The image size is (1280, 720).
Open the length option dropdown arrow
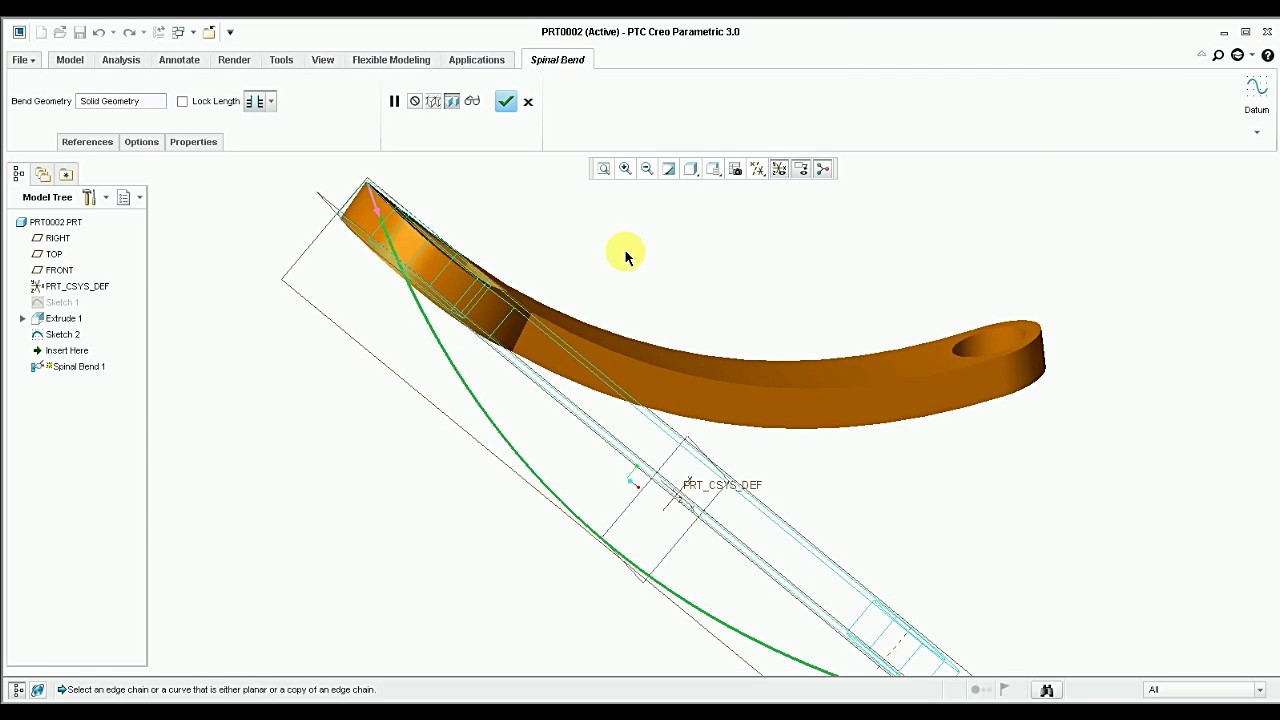click(x=271, y=101)
